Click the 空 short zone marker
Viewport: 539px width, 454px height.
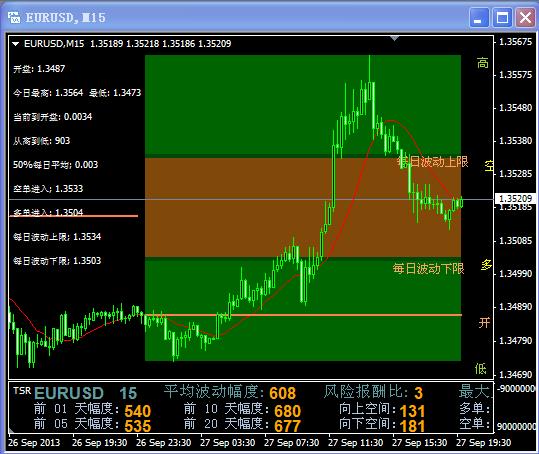click(489, 166)
